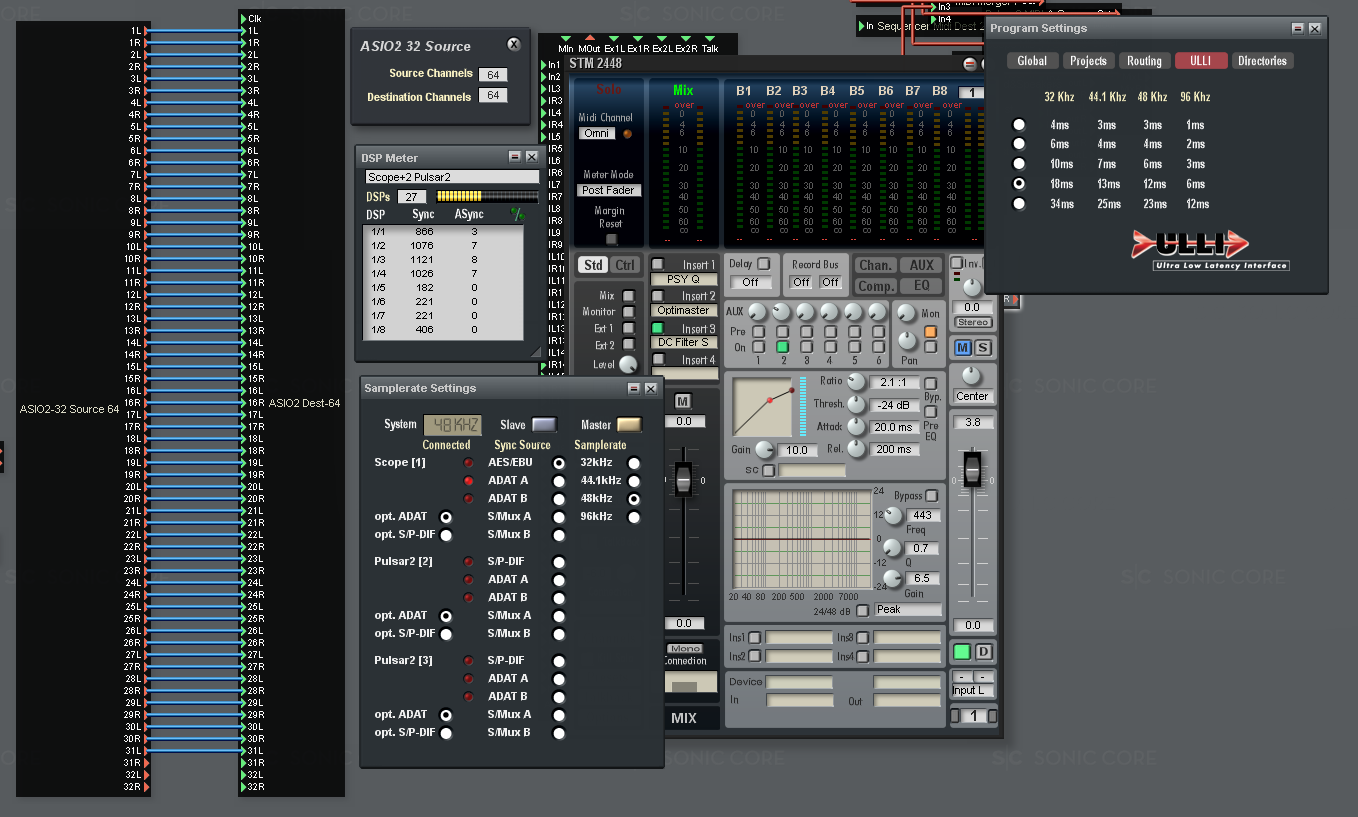Screen dimensions: 1358x817
Task: Click the blue M mute button
Action: [x=962, y=348]
